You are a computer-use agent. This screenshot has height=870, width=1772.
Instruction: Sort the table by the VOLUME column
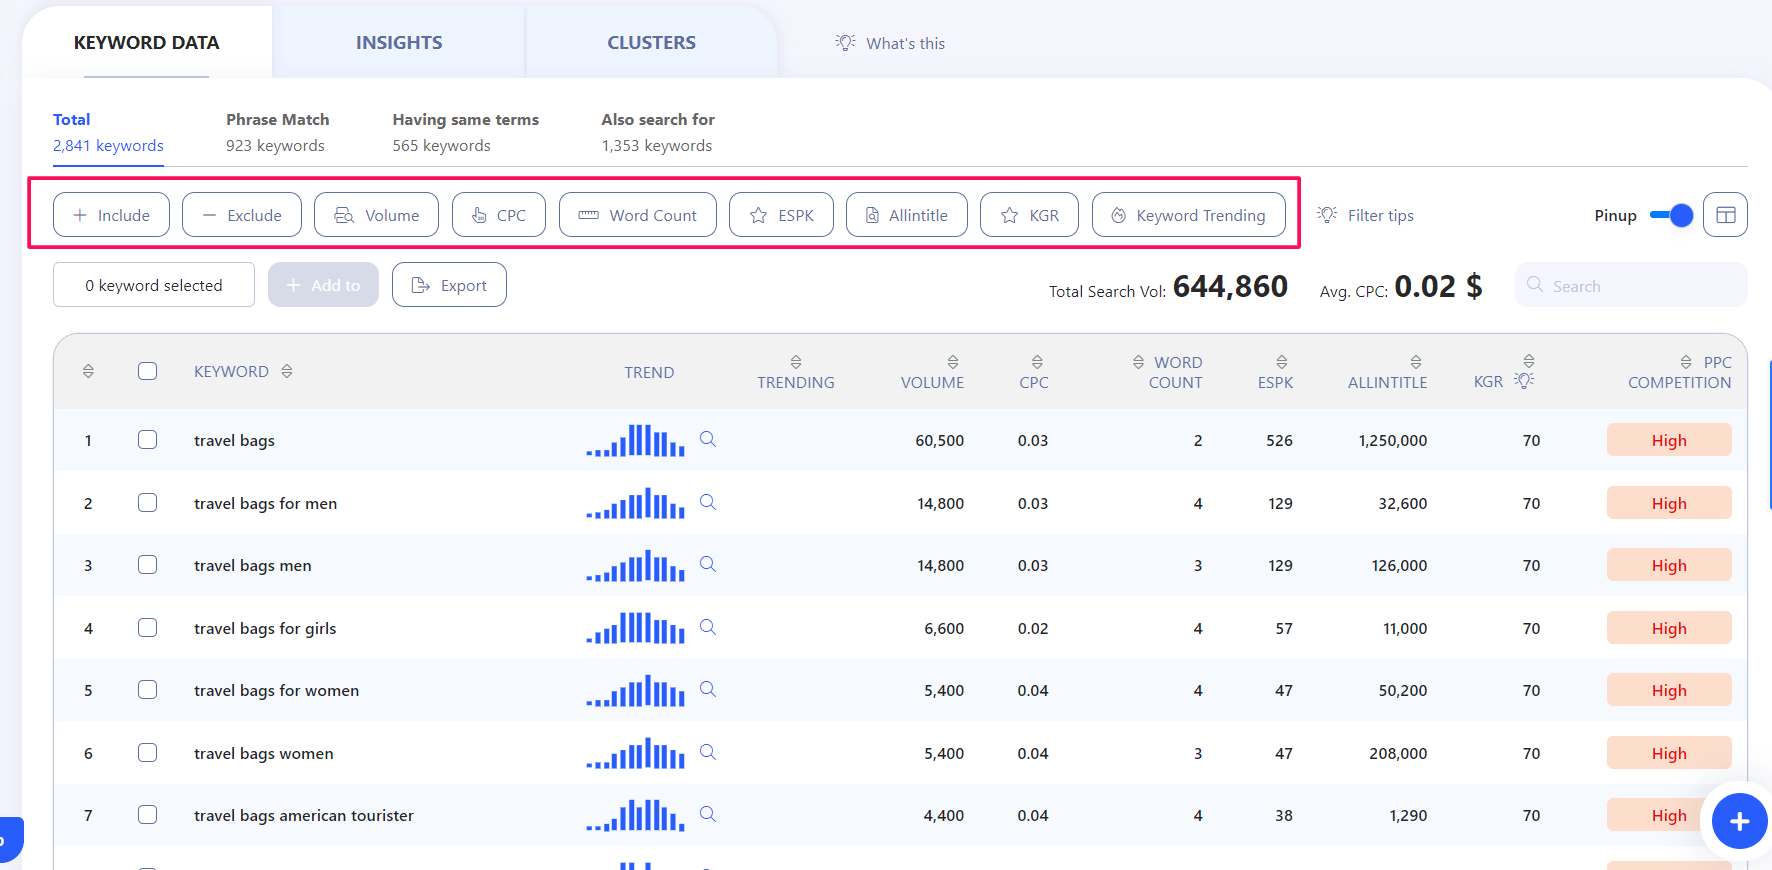point(932,373)
